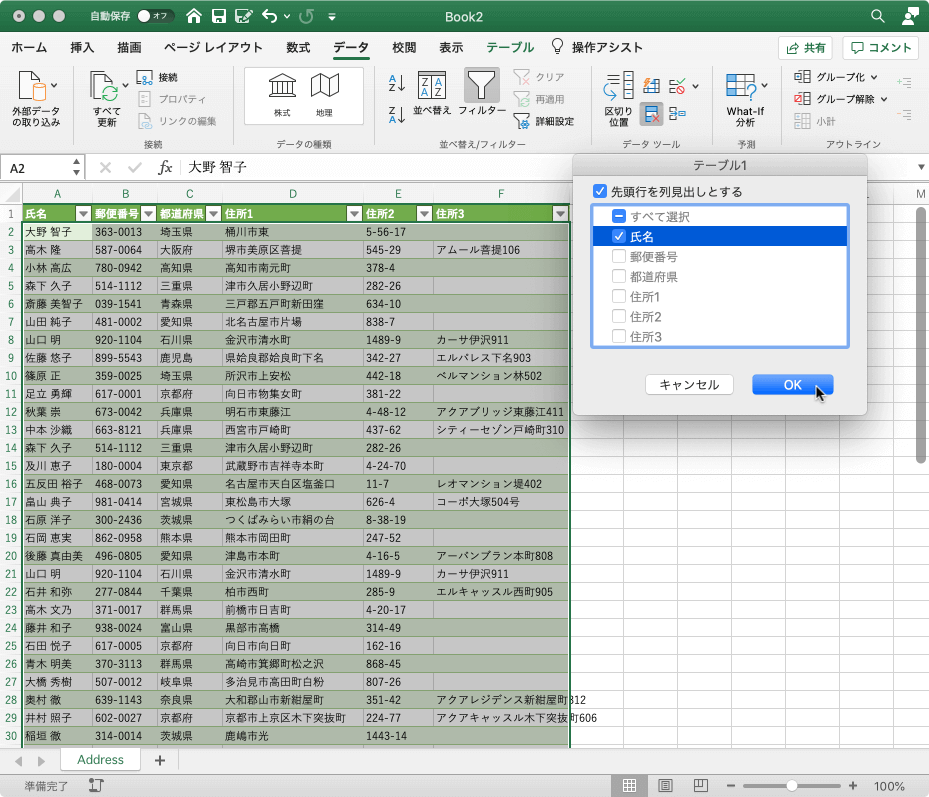Add a new sheet with plus button
Image resolution: width=929 pixels, height=797 pixels.
[159, 760]
